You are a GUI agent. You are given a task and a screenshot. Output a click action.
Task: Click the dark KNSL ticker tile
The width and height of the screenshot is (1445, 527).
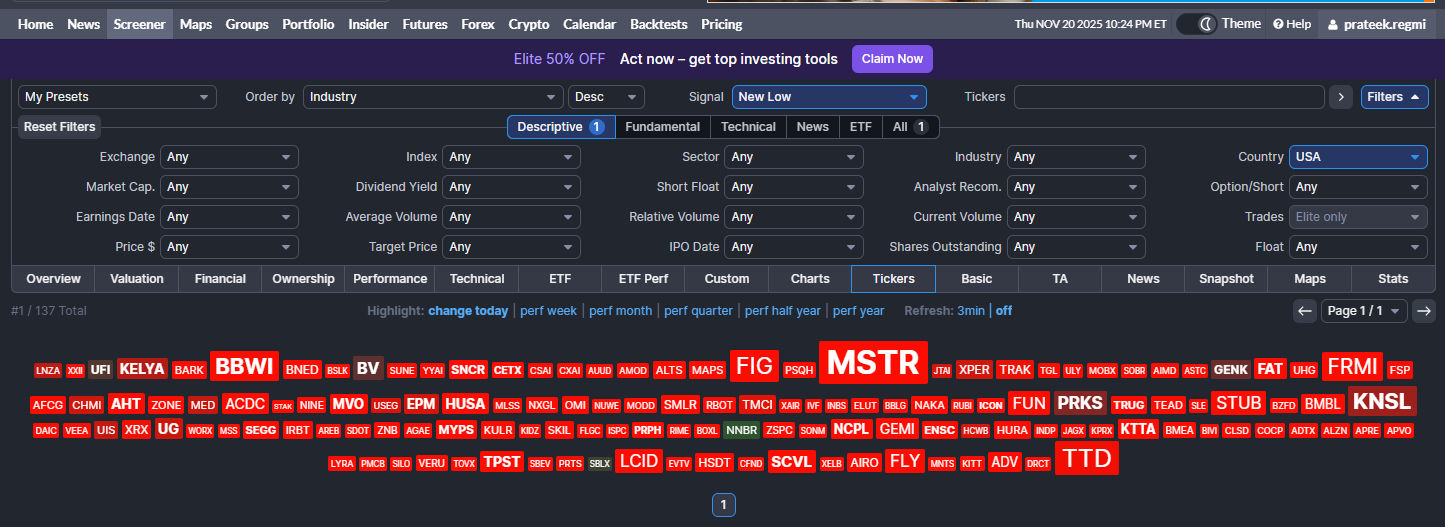point(1382,402)
